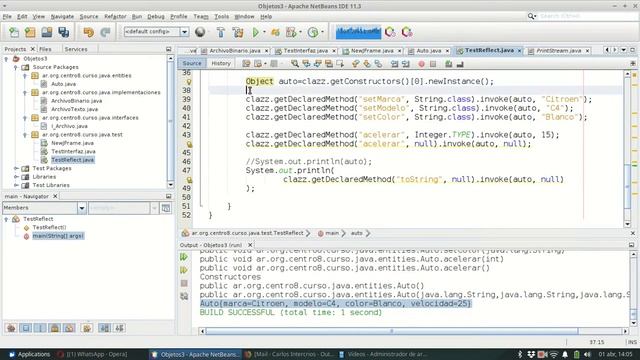640x360 pixels.
Task: Click the Stop square icon in Output panel
Action: click(x=184, y=283)
